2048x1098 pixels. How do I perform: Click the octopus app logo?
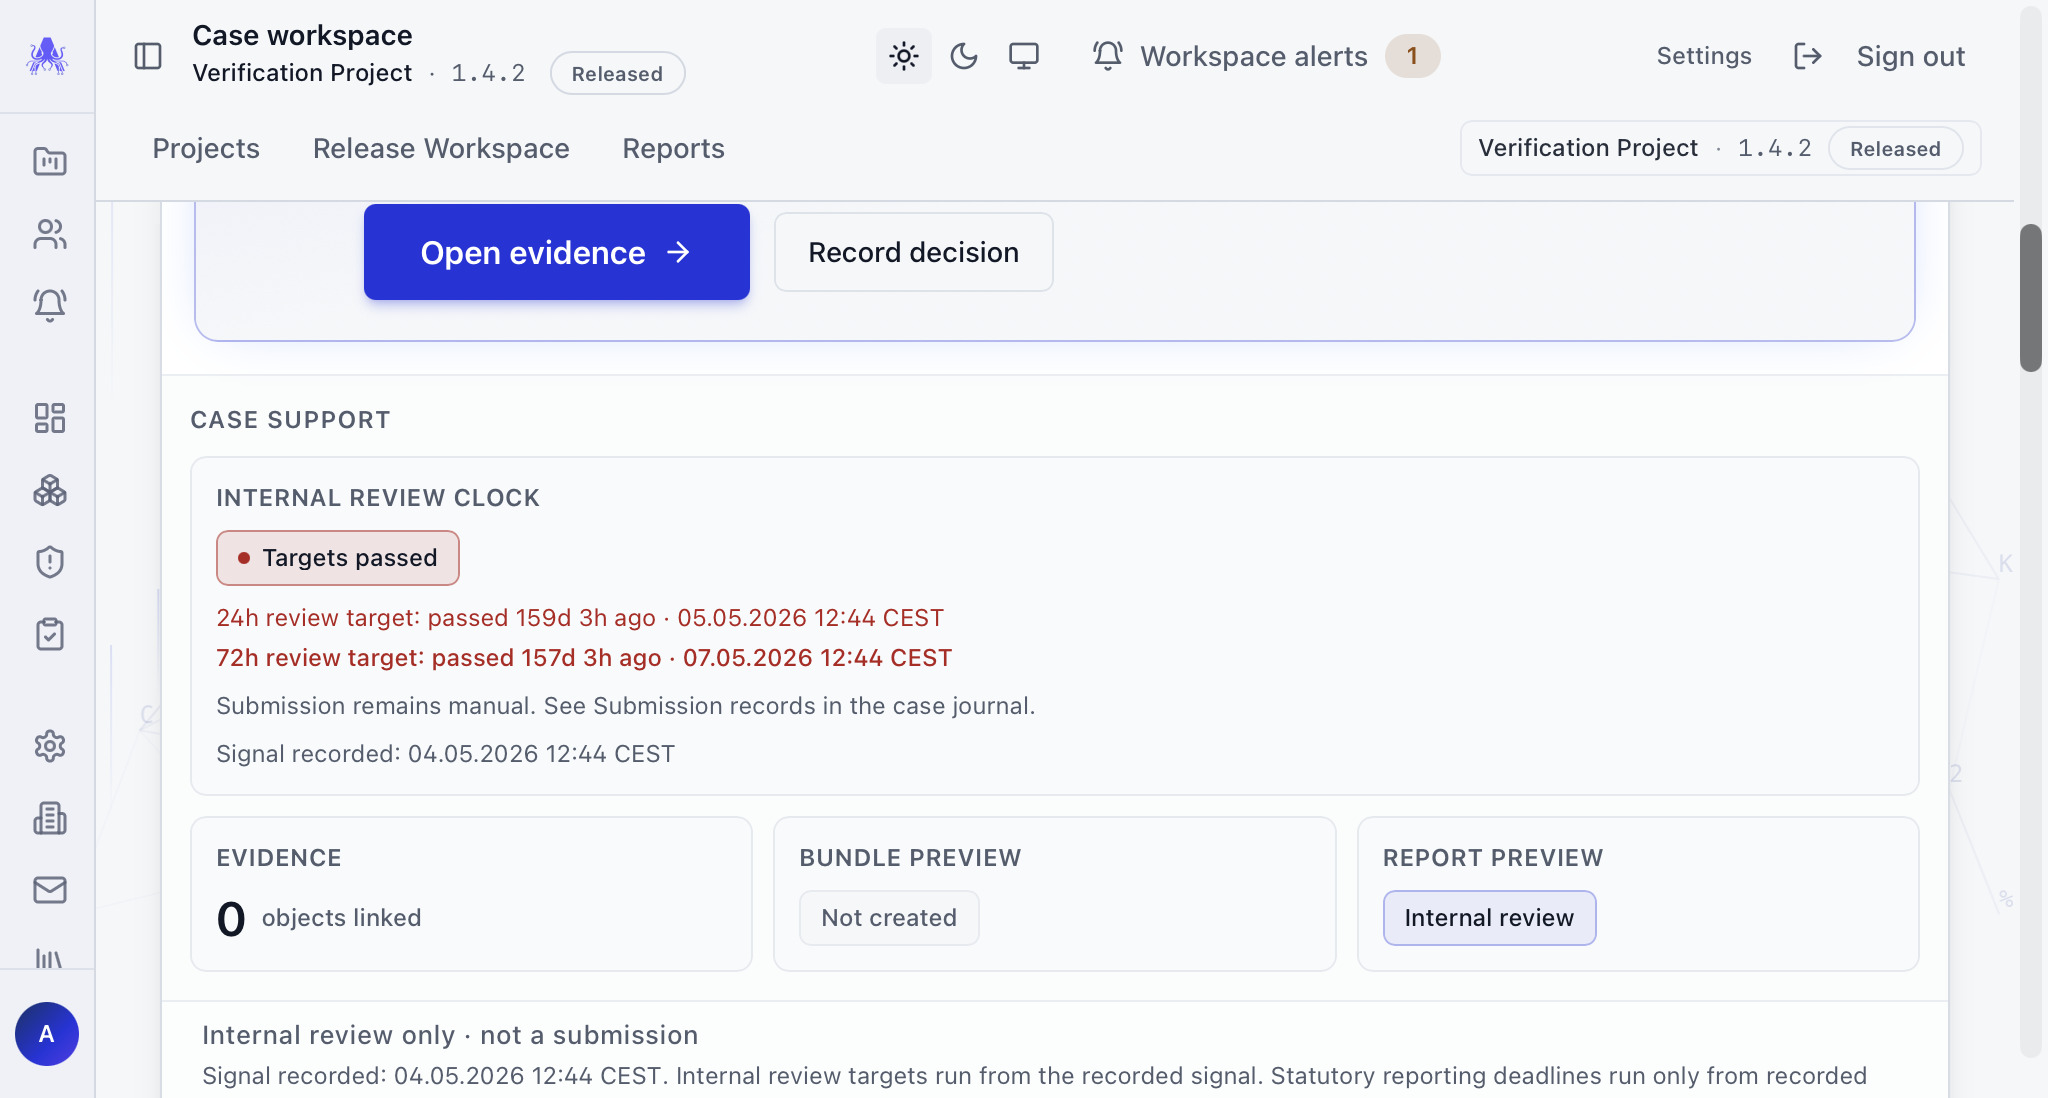[47, 56]
